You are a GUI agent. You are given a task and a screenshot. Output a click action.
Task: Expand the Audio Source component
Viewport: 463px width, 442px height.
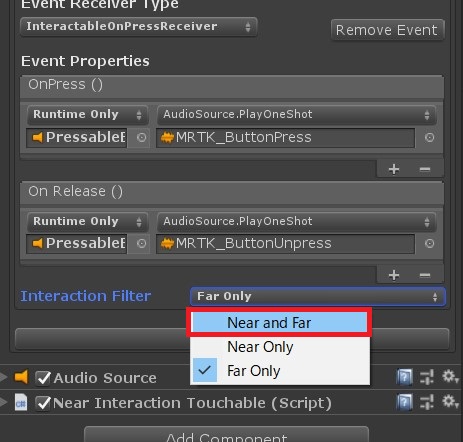point(4,377)
